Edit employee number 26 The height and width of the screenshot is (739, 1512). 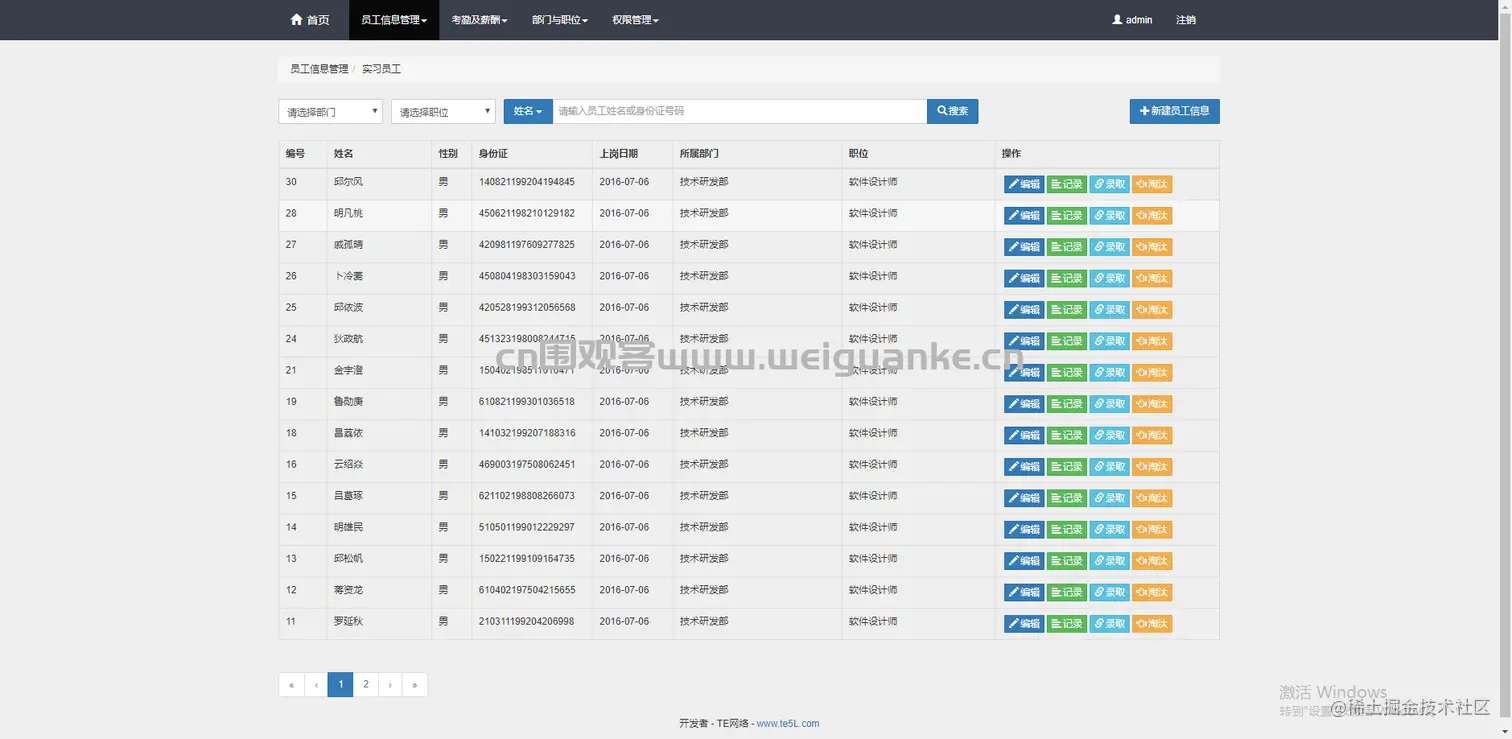tap(1024, 278)
